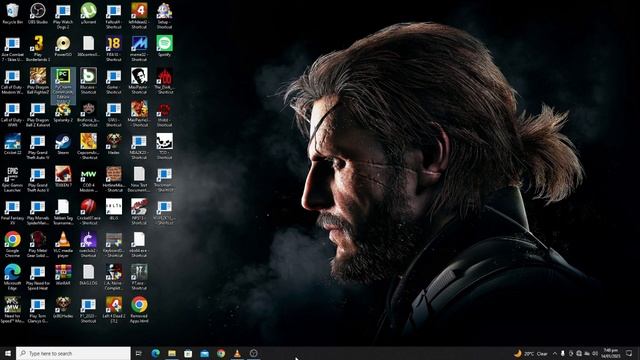Image resolution: width=640 pixels, height=360 pixels.
Task: Select the Play Metal Gear Solid icon
Action: tap(38, 244)
